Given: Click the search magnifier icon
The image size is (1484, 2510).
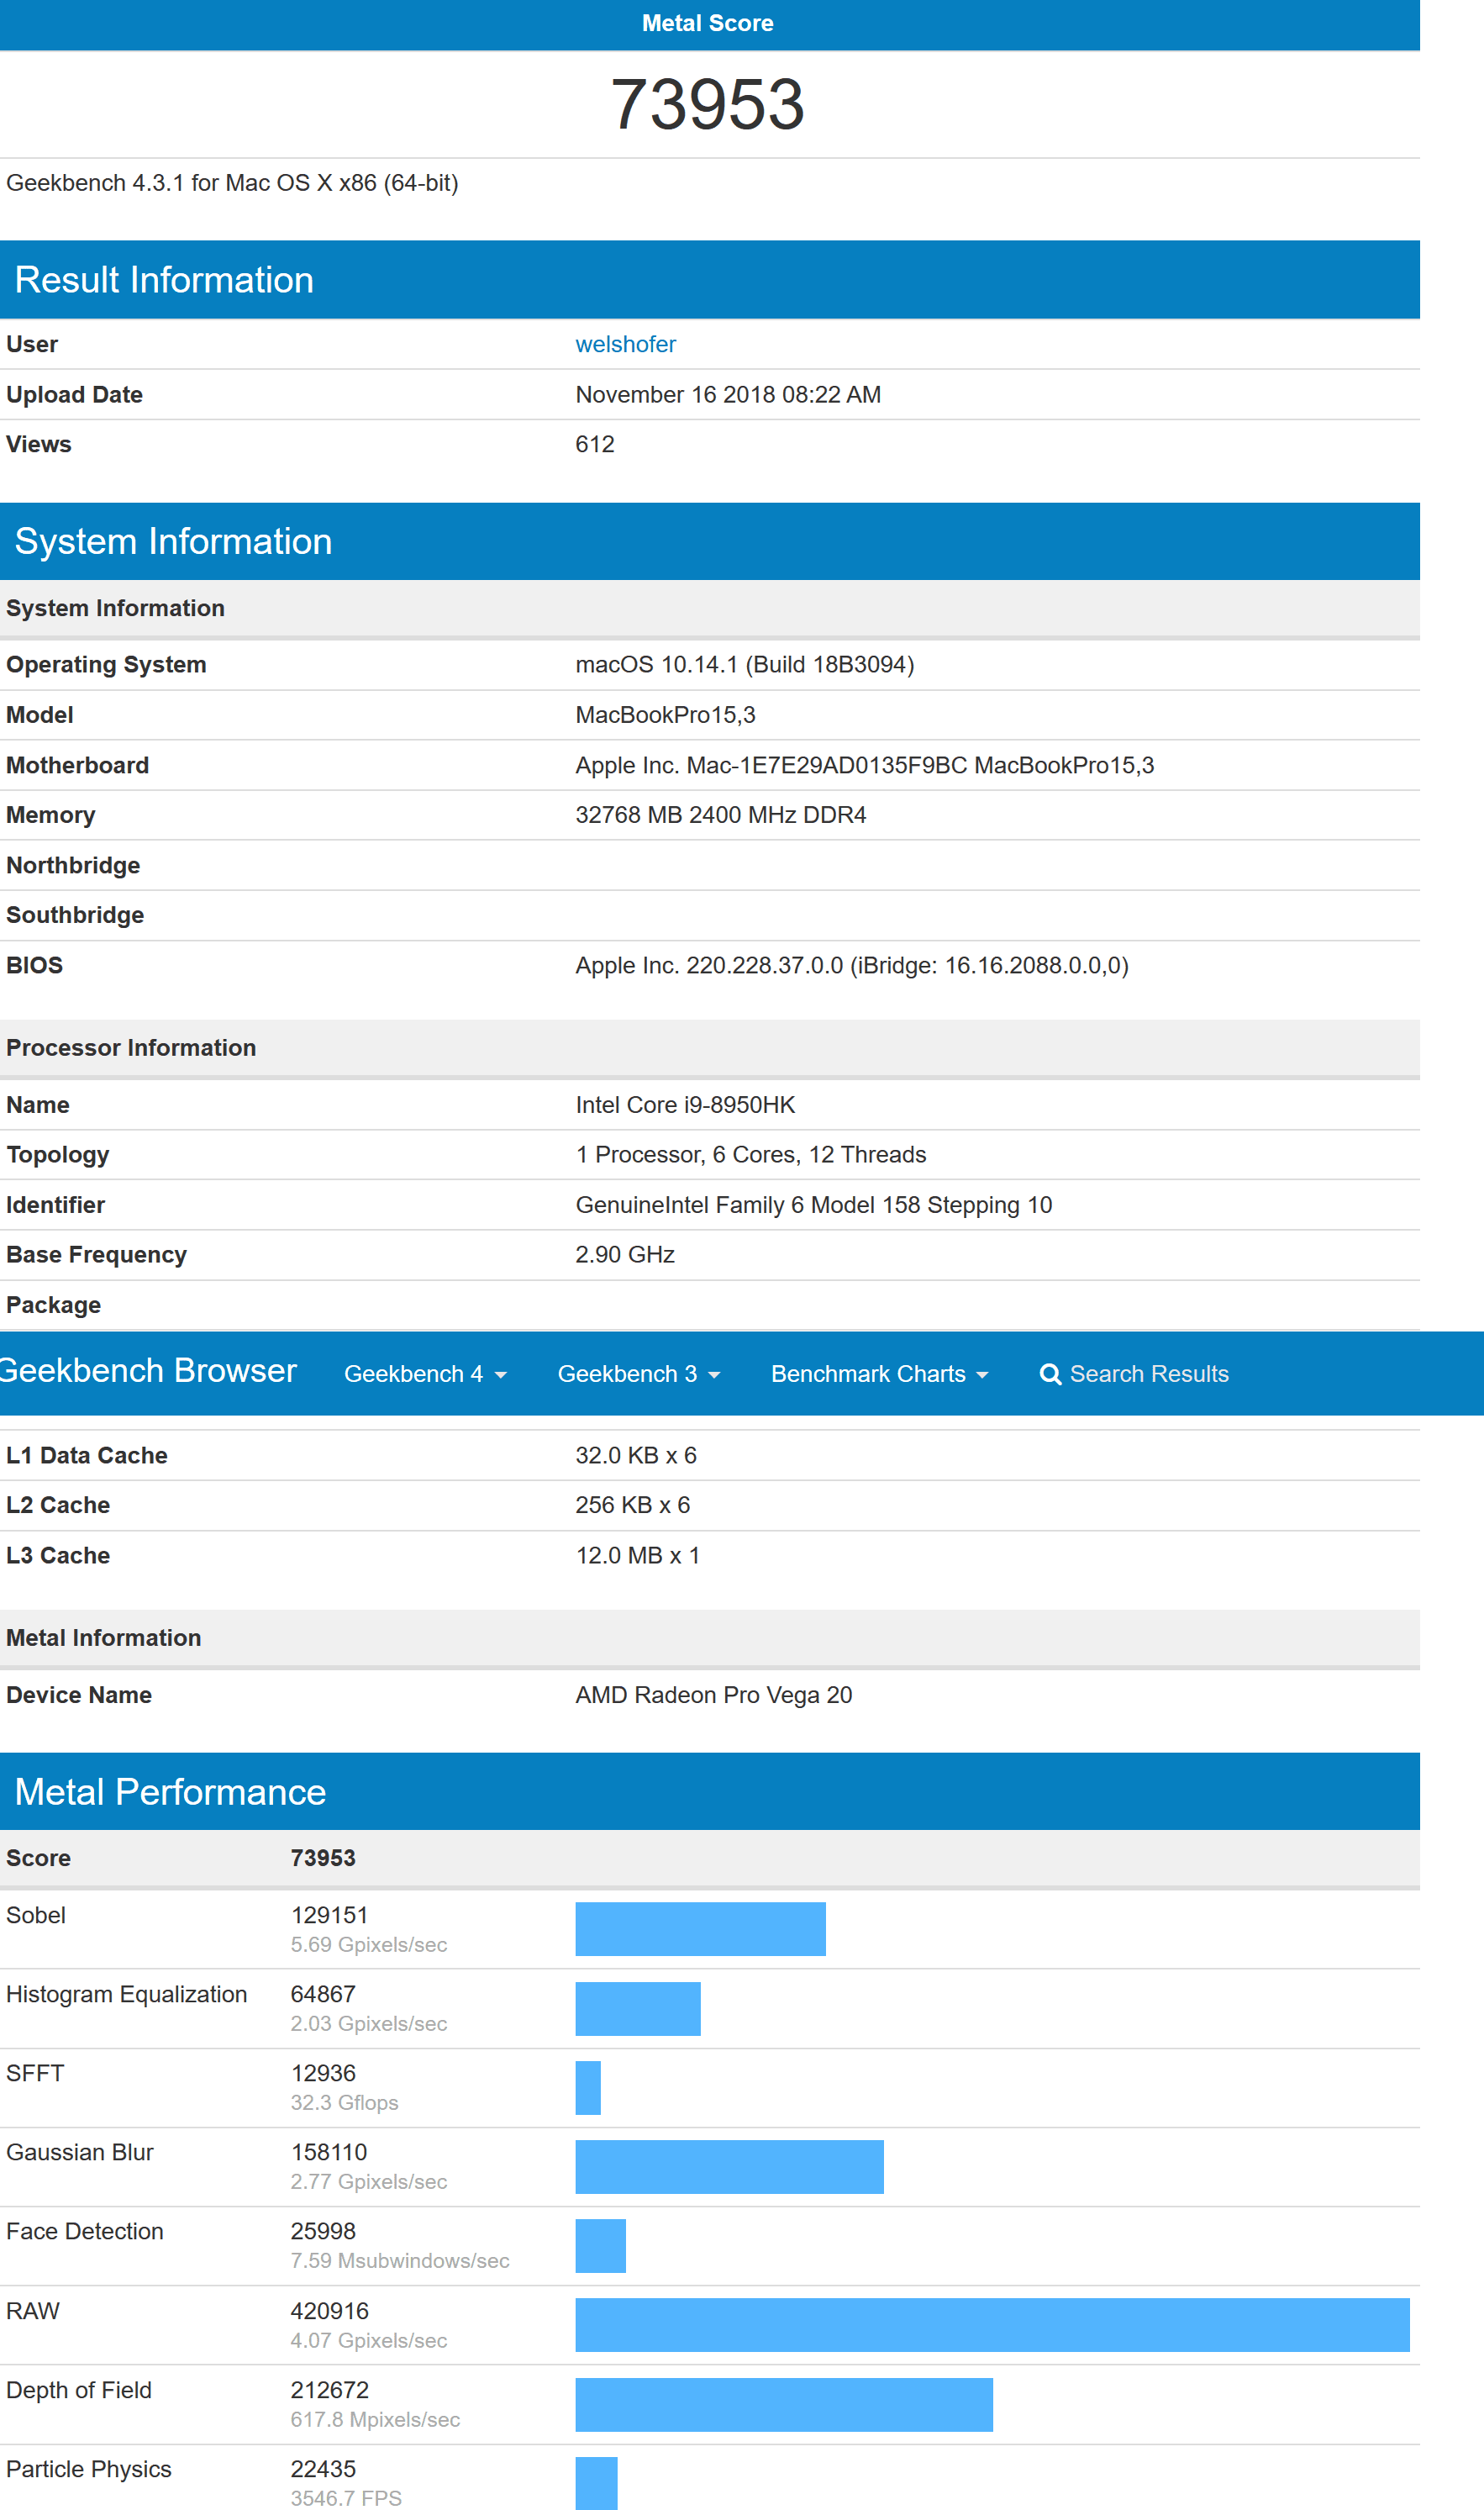Looking at the screenshot, I should coord(1050,1375).
